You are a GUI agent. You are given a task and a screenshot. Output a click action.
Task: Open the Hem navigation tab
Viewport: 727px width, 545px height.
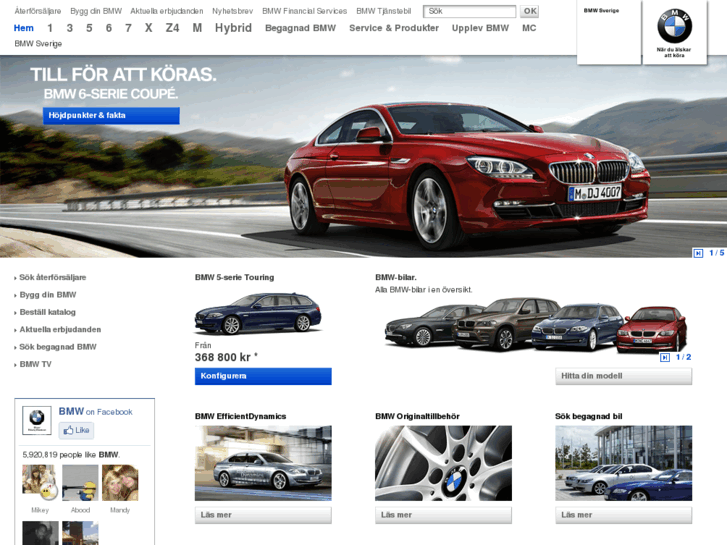tap(24, 28)
